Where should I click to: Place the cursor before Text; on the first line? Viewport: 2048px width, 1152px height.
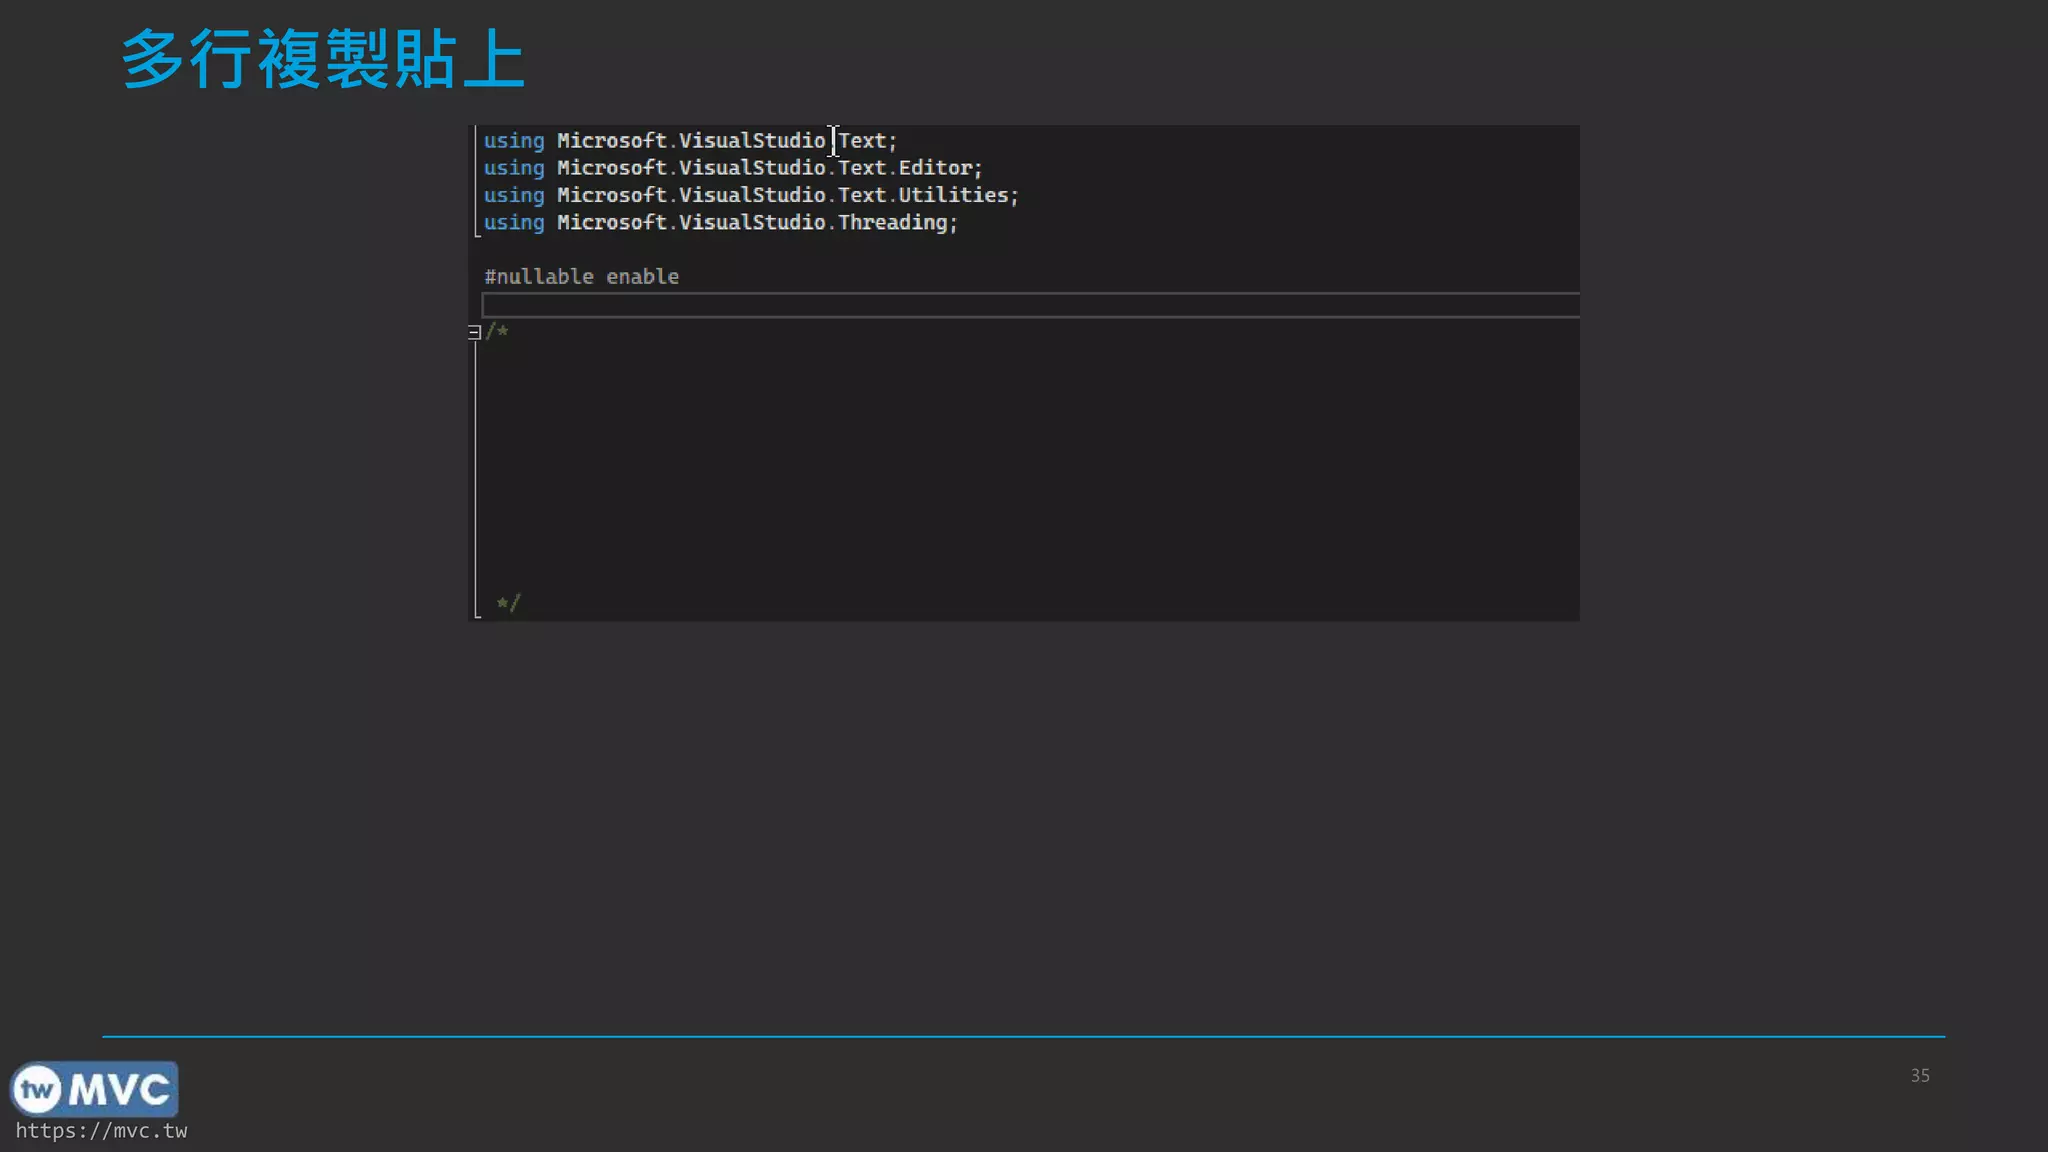coord(838,141)
